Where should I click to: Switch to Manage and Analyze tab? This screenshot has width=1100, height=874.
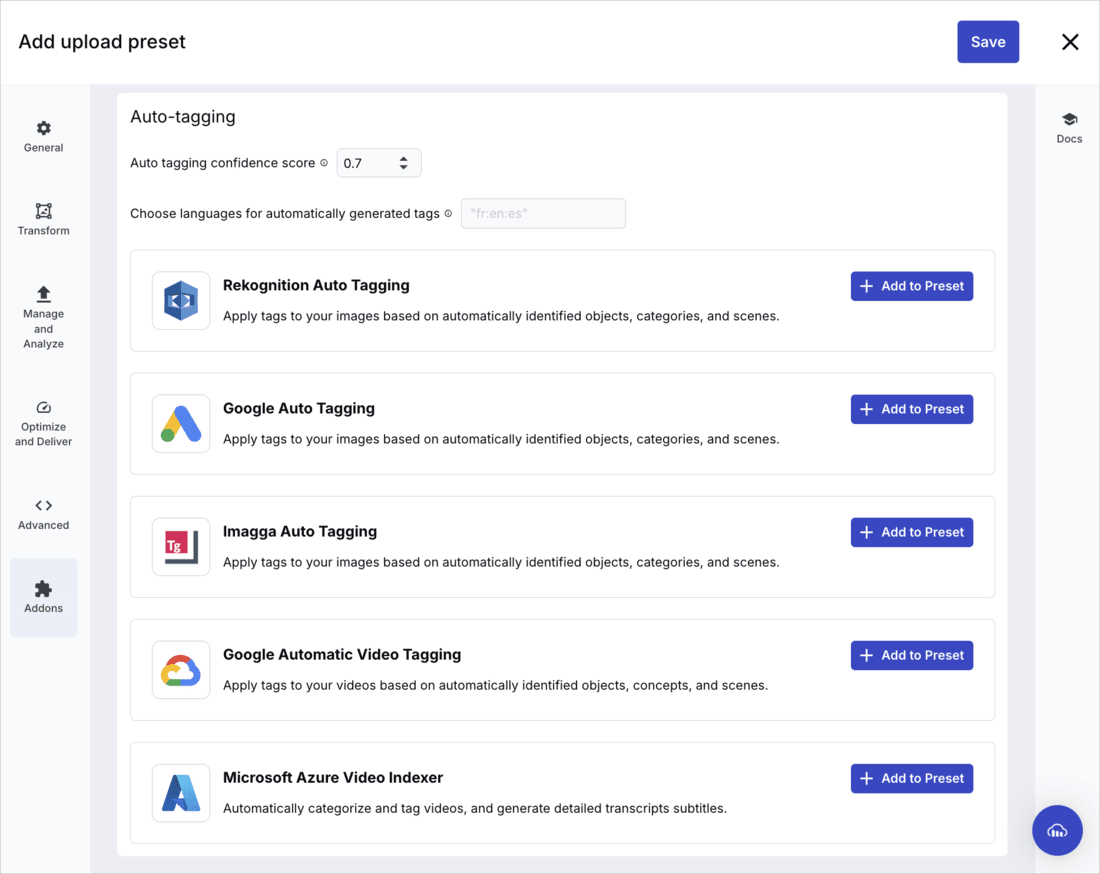click(x=43, y=317)
